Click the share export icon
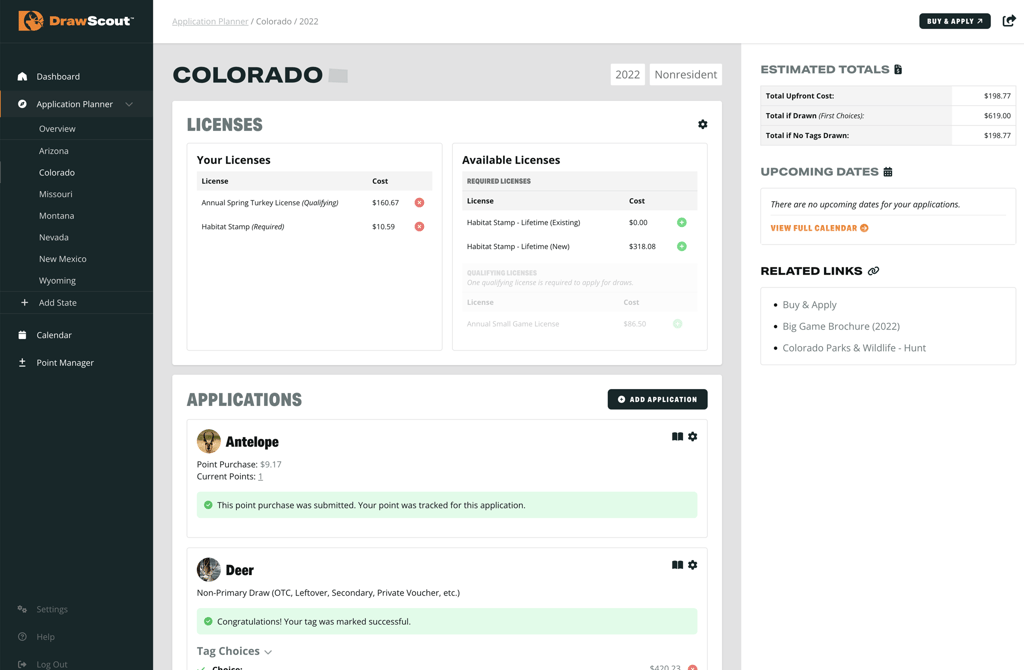Image resolution: width=1024 pixels, height=670 pixels. [1009, 21]
